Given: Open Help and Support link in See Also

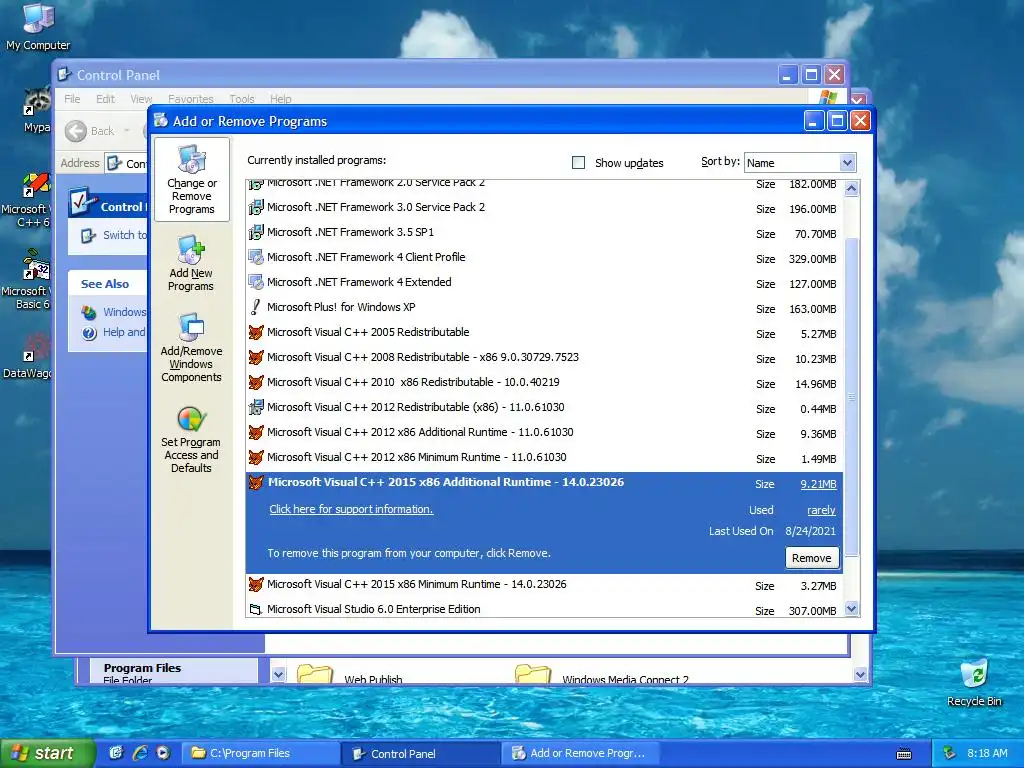Looking at the screenshot, I should pyautogui.click(x=124, y=332).
